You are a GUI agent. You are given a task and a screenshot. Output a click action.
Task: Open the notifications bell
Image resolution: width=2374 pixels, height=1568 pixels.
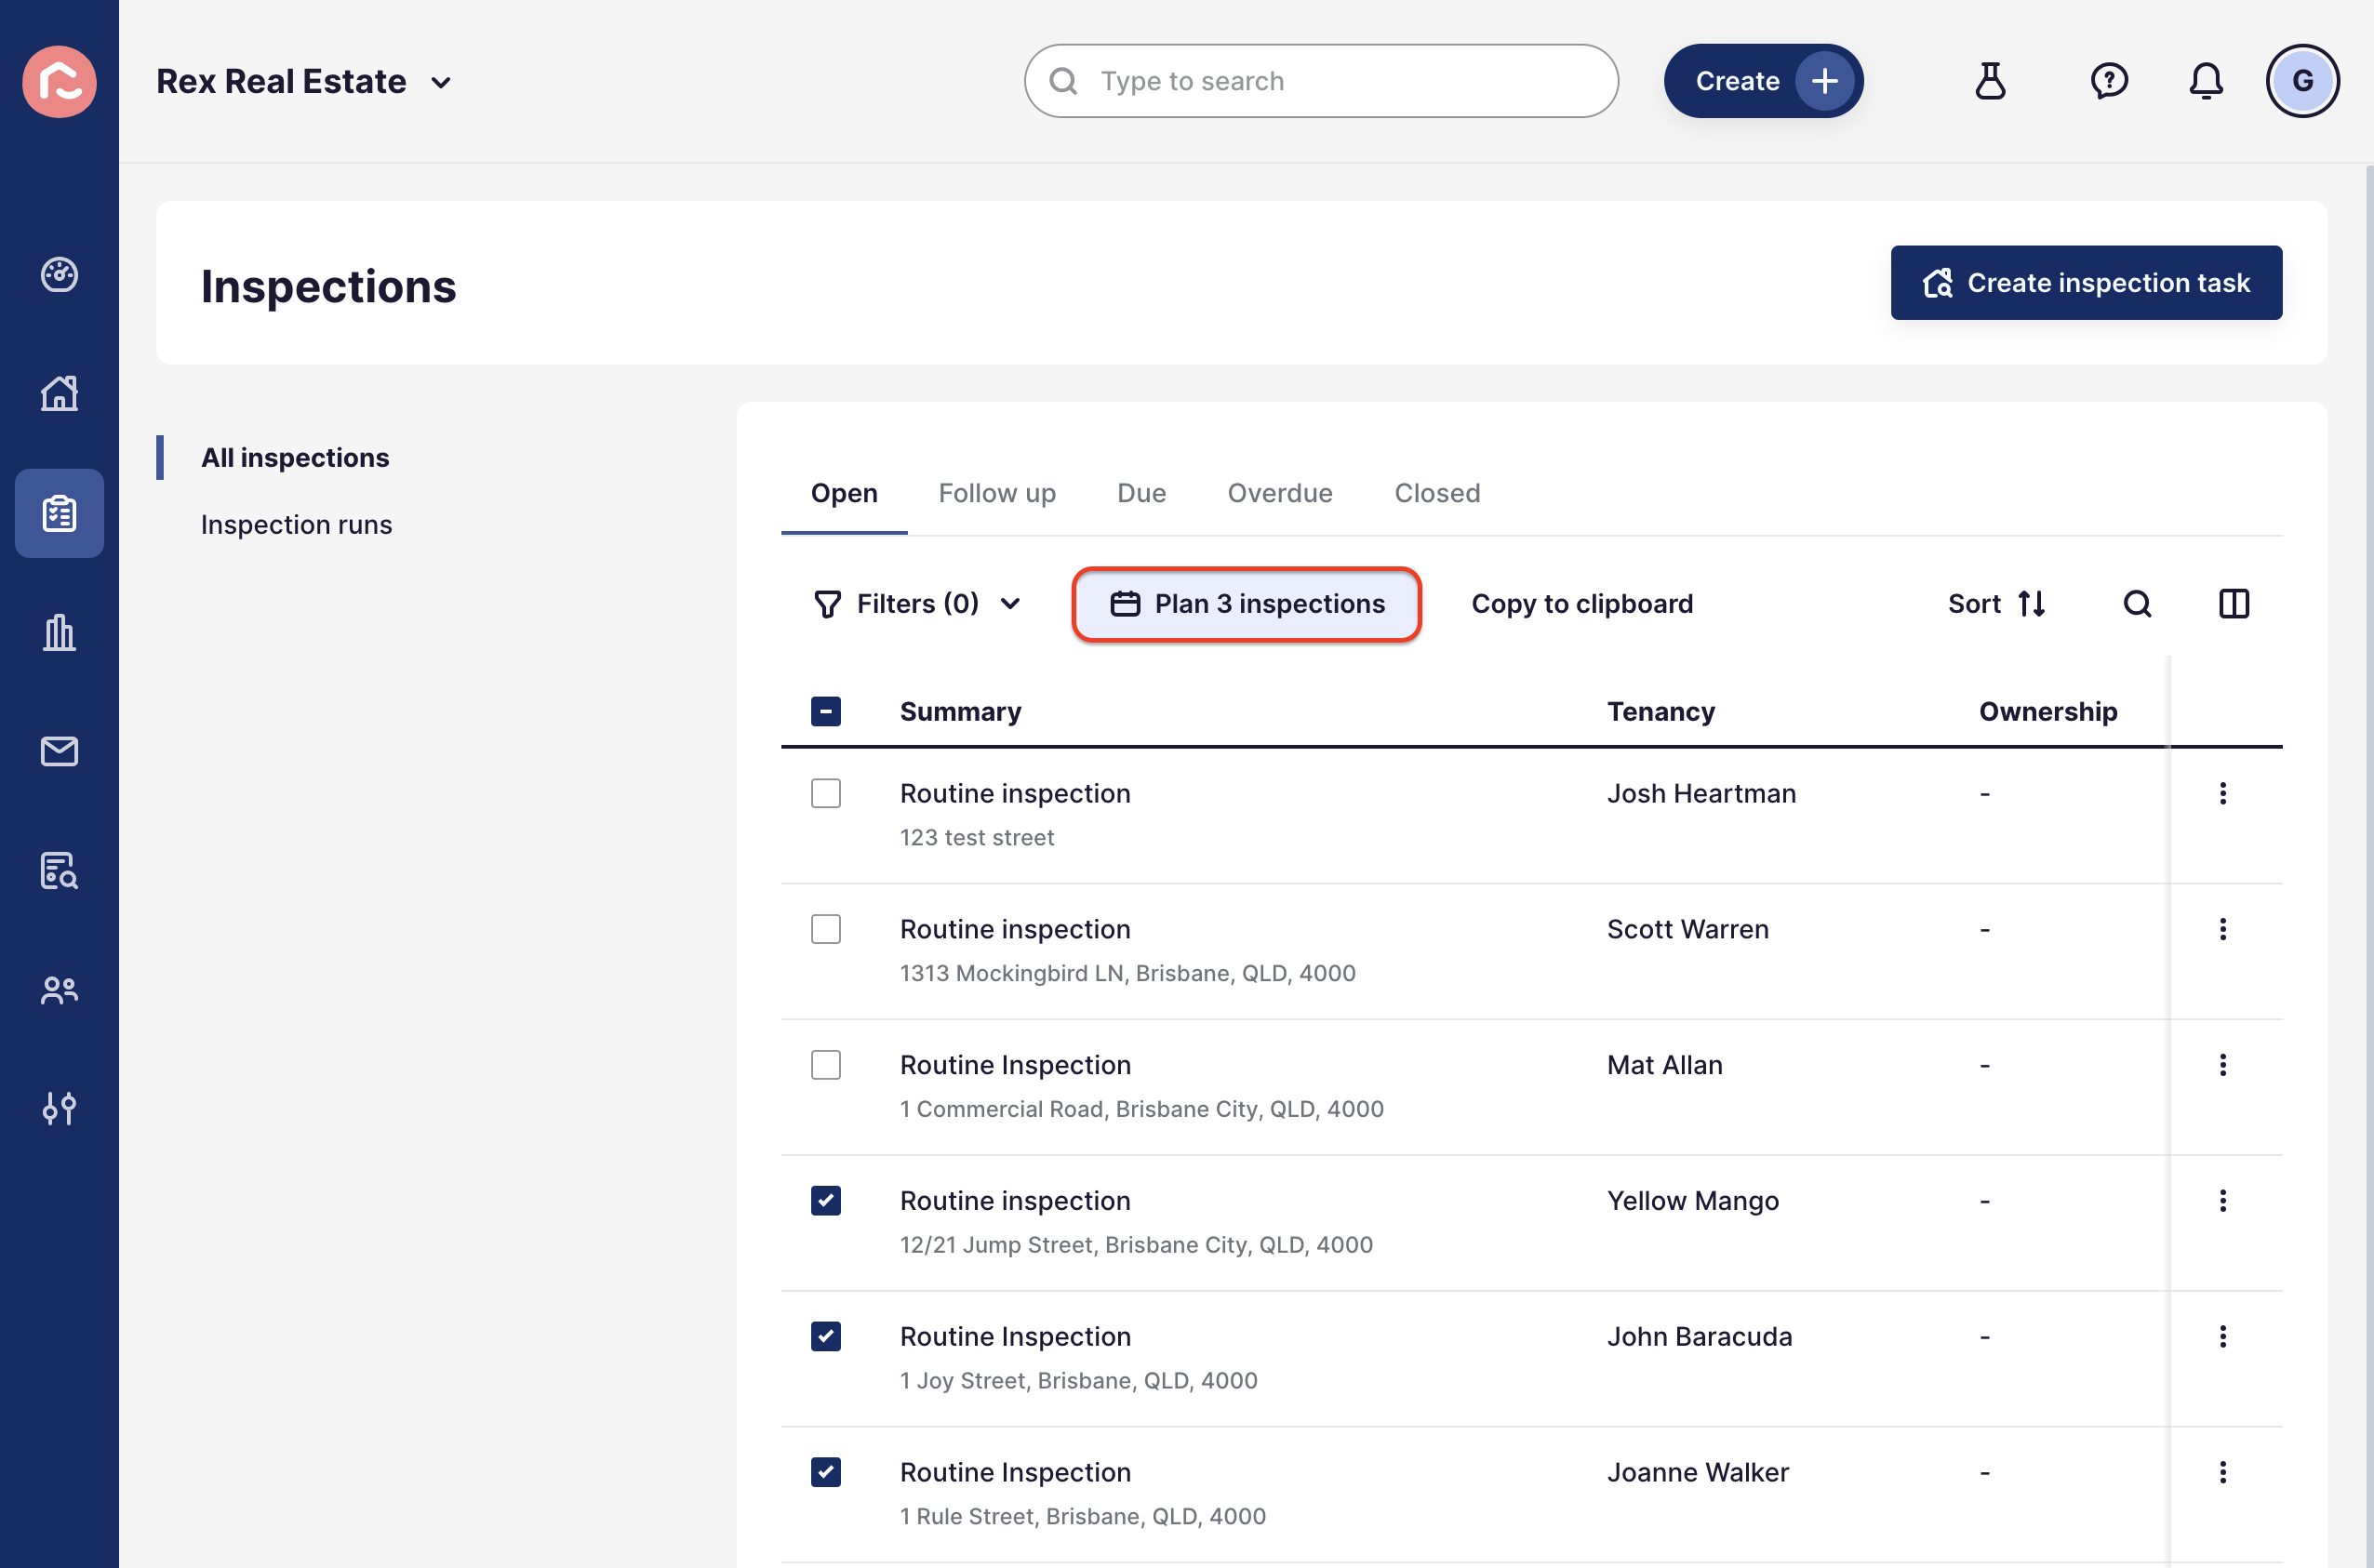(x=2206, y=81)
